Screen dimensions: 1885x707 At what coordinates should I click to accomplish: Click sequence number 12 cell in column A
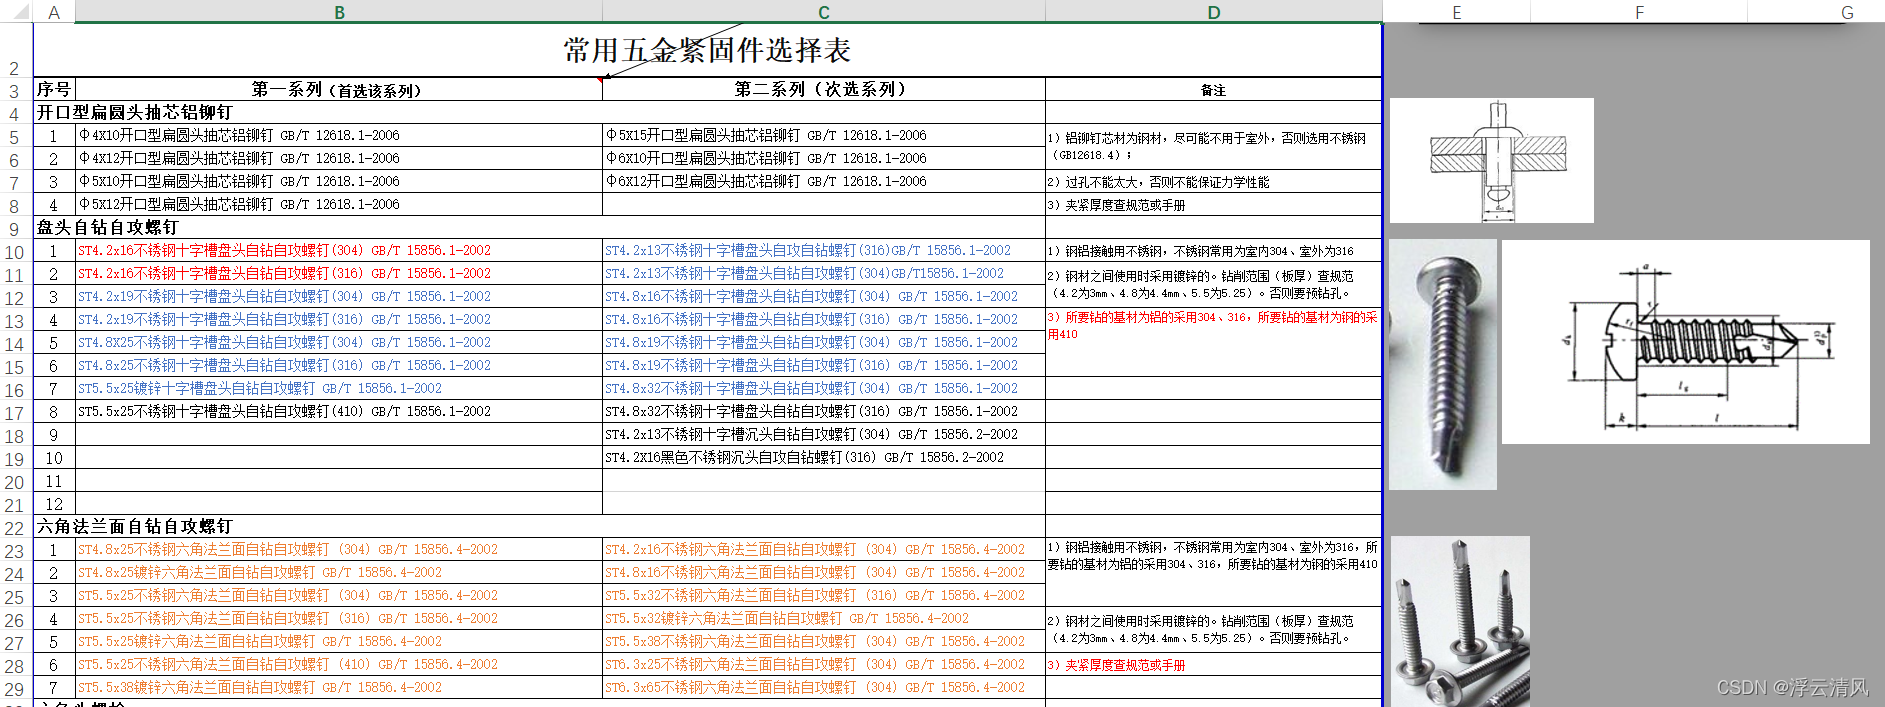[x=54, y=503]
